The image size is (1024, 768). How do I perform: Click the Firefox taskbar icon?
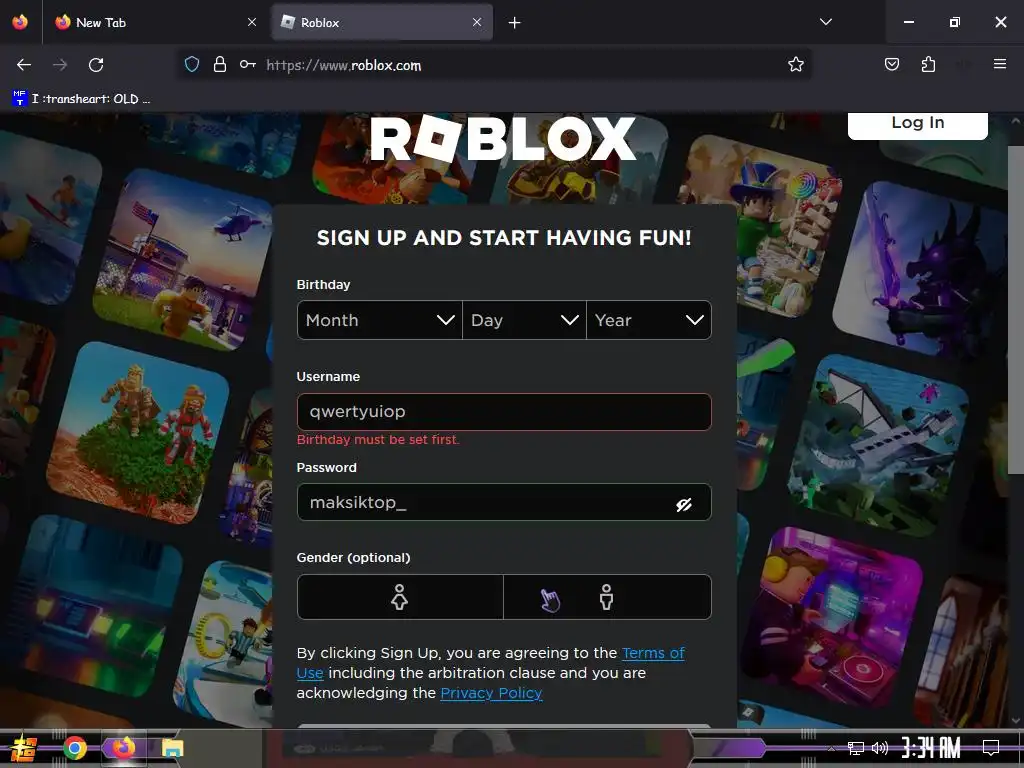pos(123,748)
